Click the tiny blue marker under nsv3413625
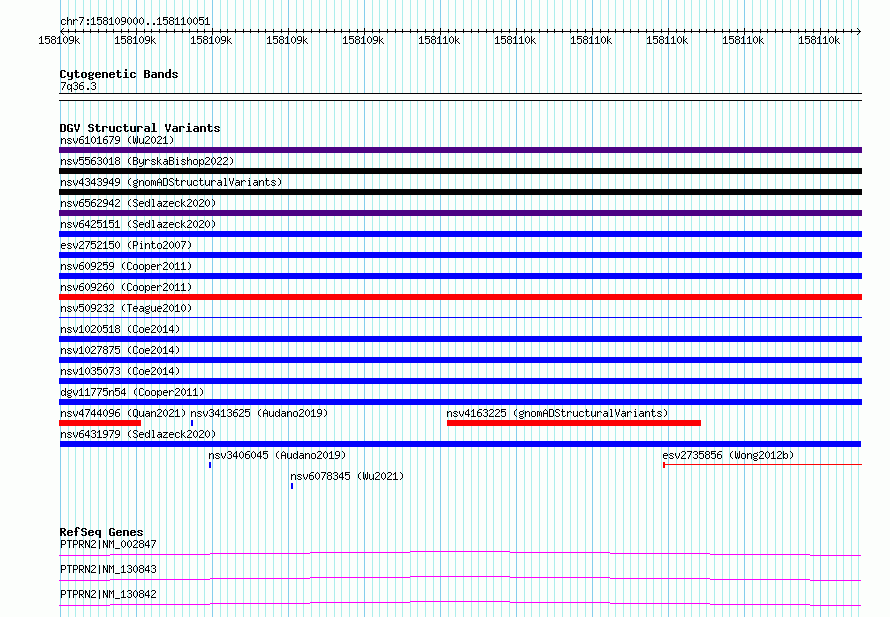 192,423
